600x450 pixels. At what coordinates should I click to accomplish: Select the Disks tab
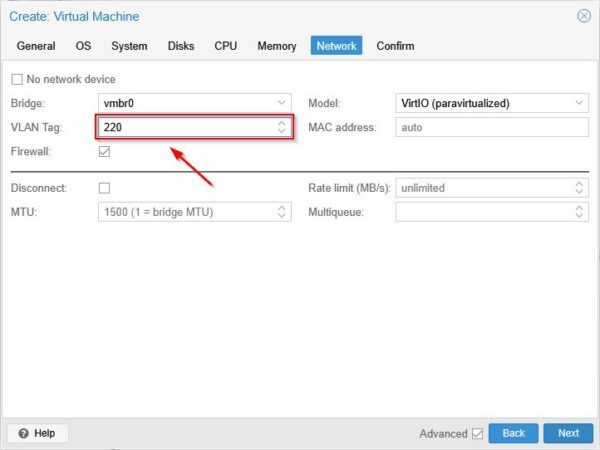pos(181,46)
